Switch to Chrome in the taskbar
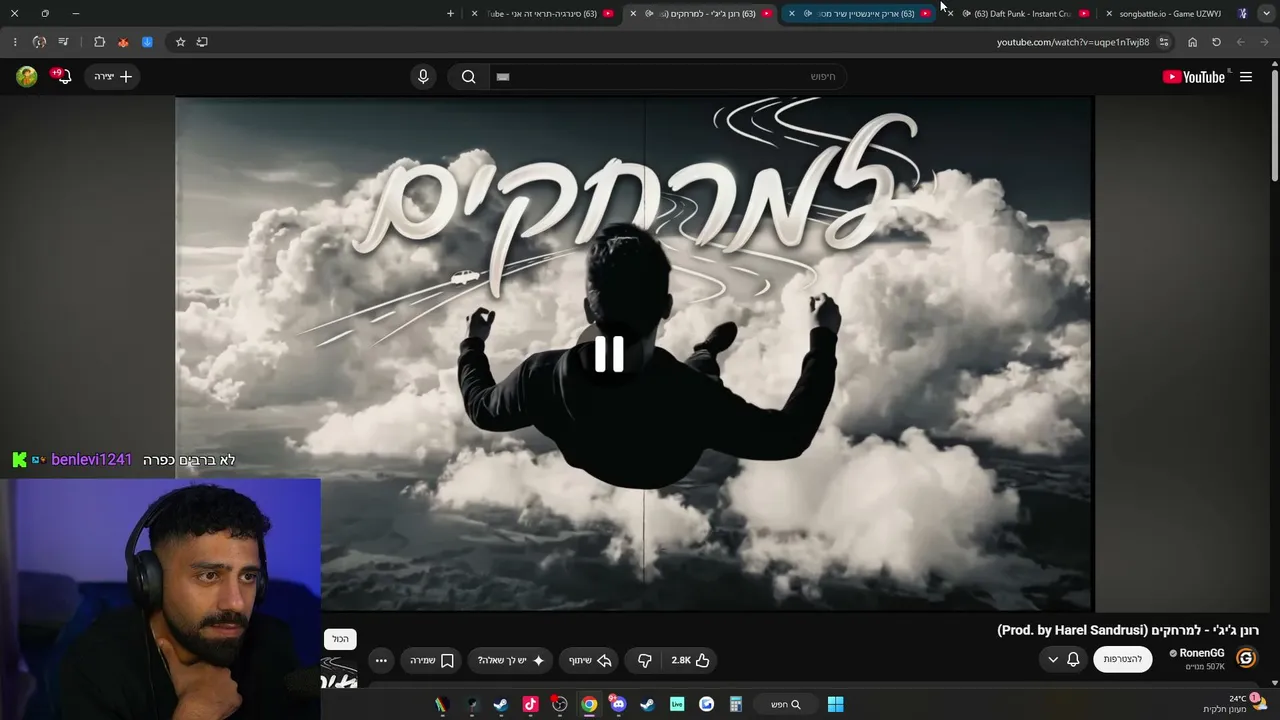This screenshot has width=1280, height=720. [x=589, y=704]
